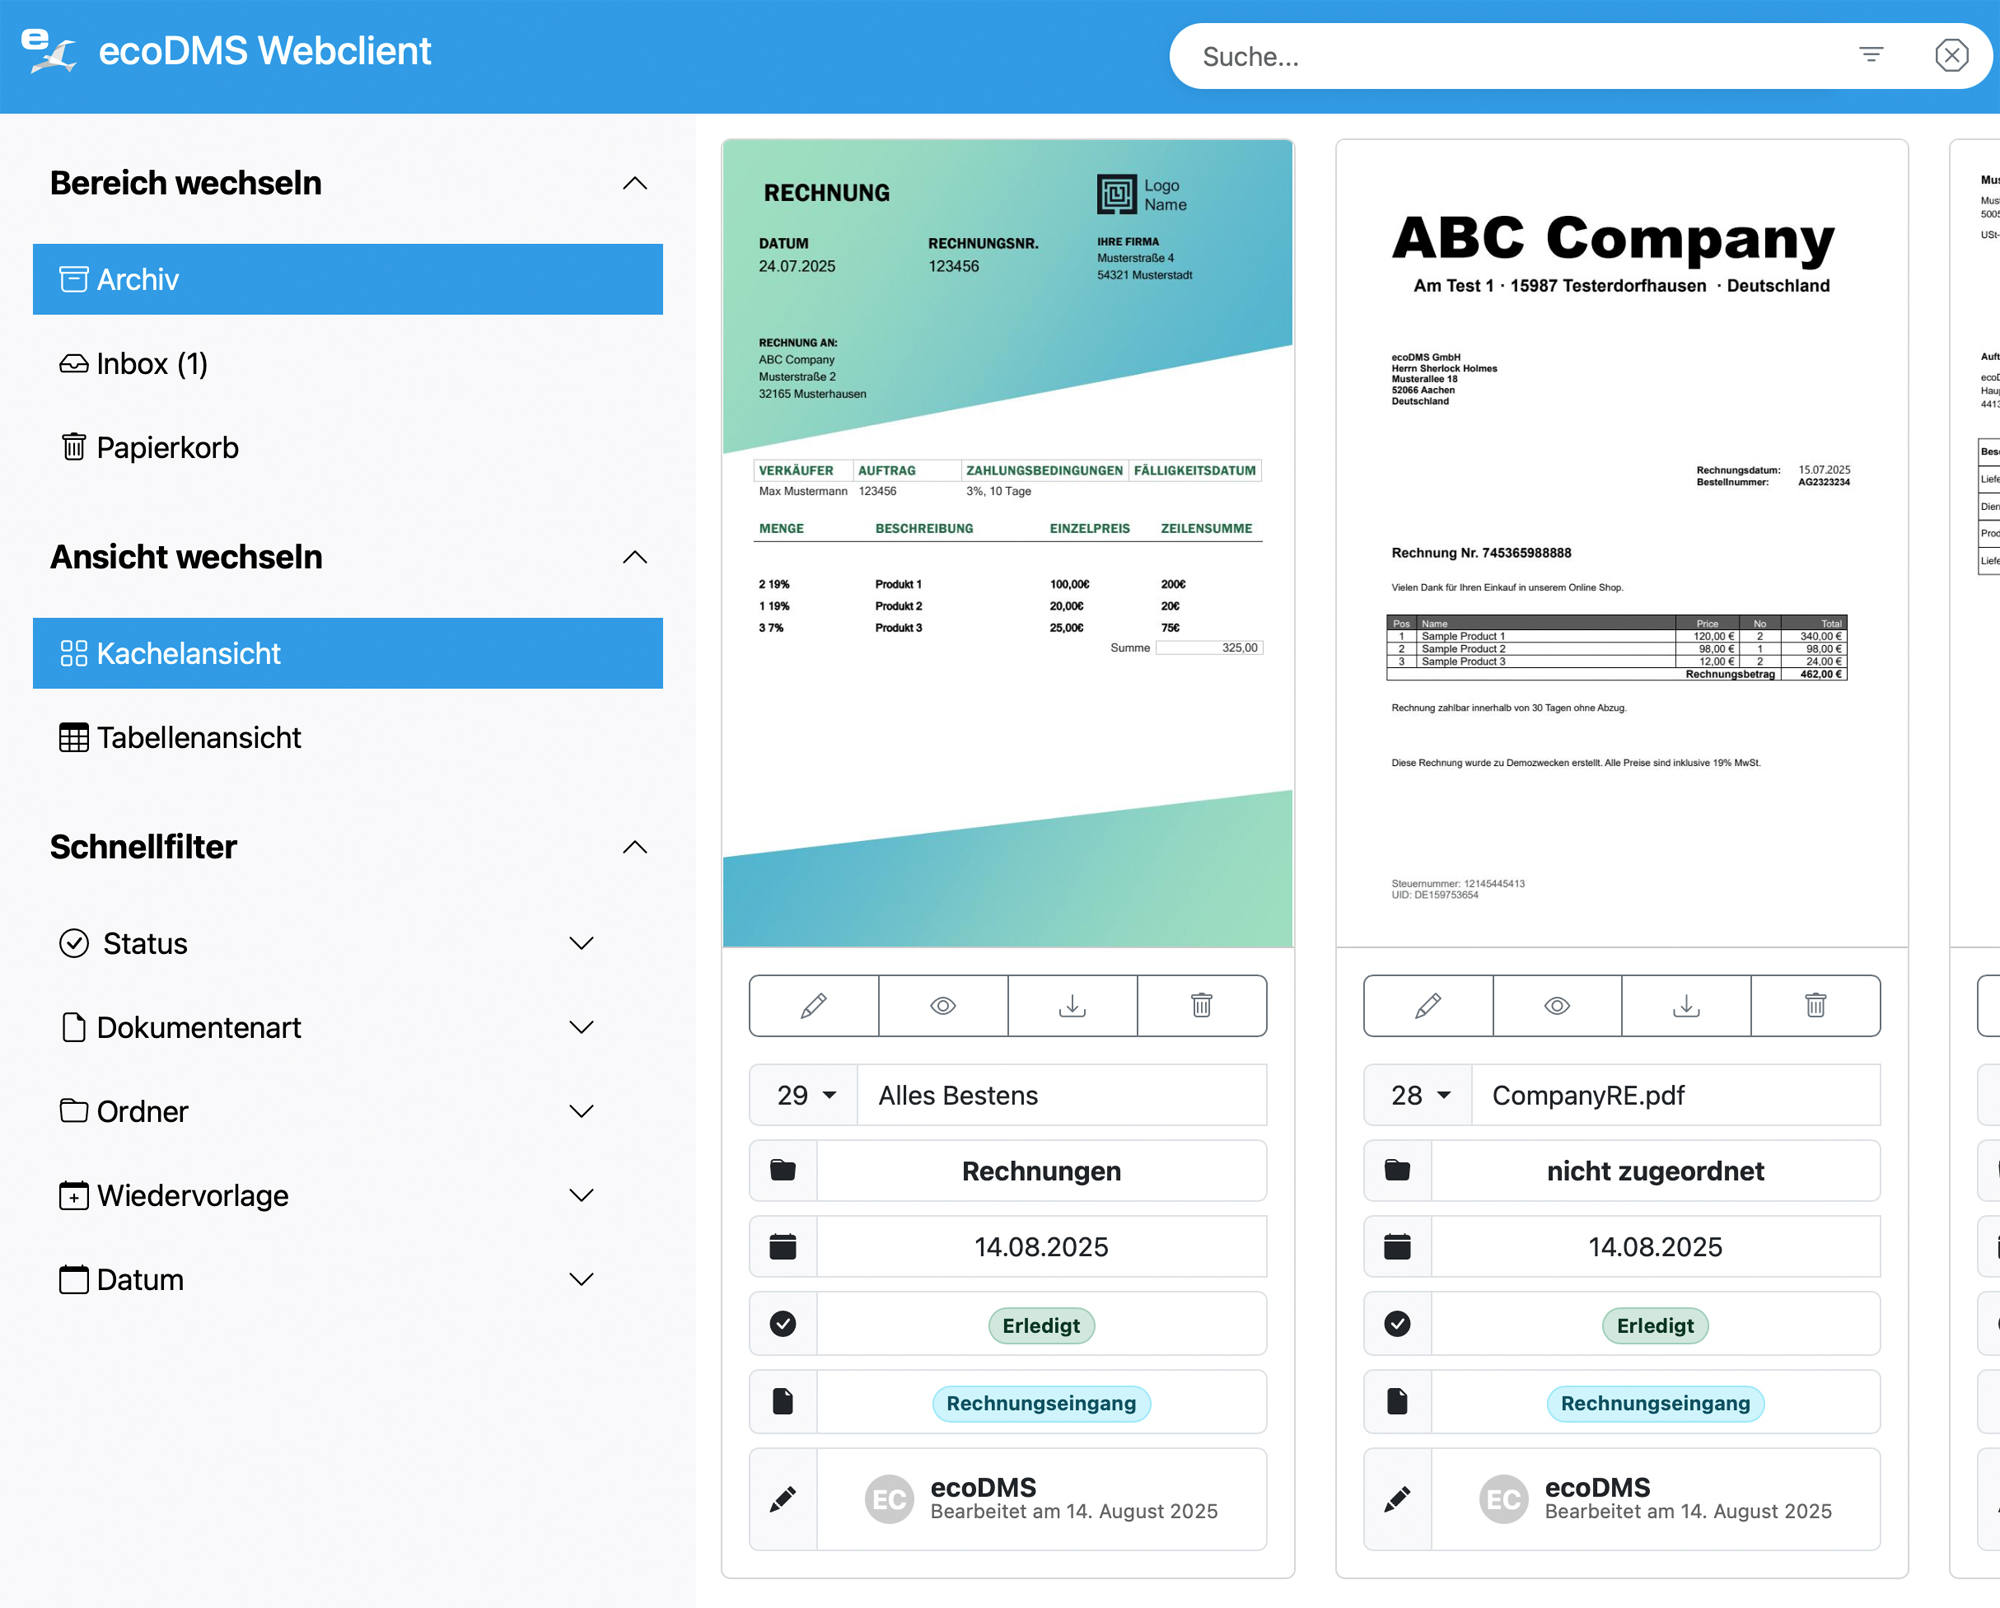2000x1608 pixels.
Task: Open the version dropdown showing 28
Action: (x=1419, y=1095)
